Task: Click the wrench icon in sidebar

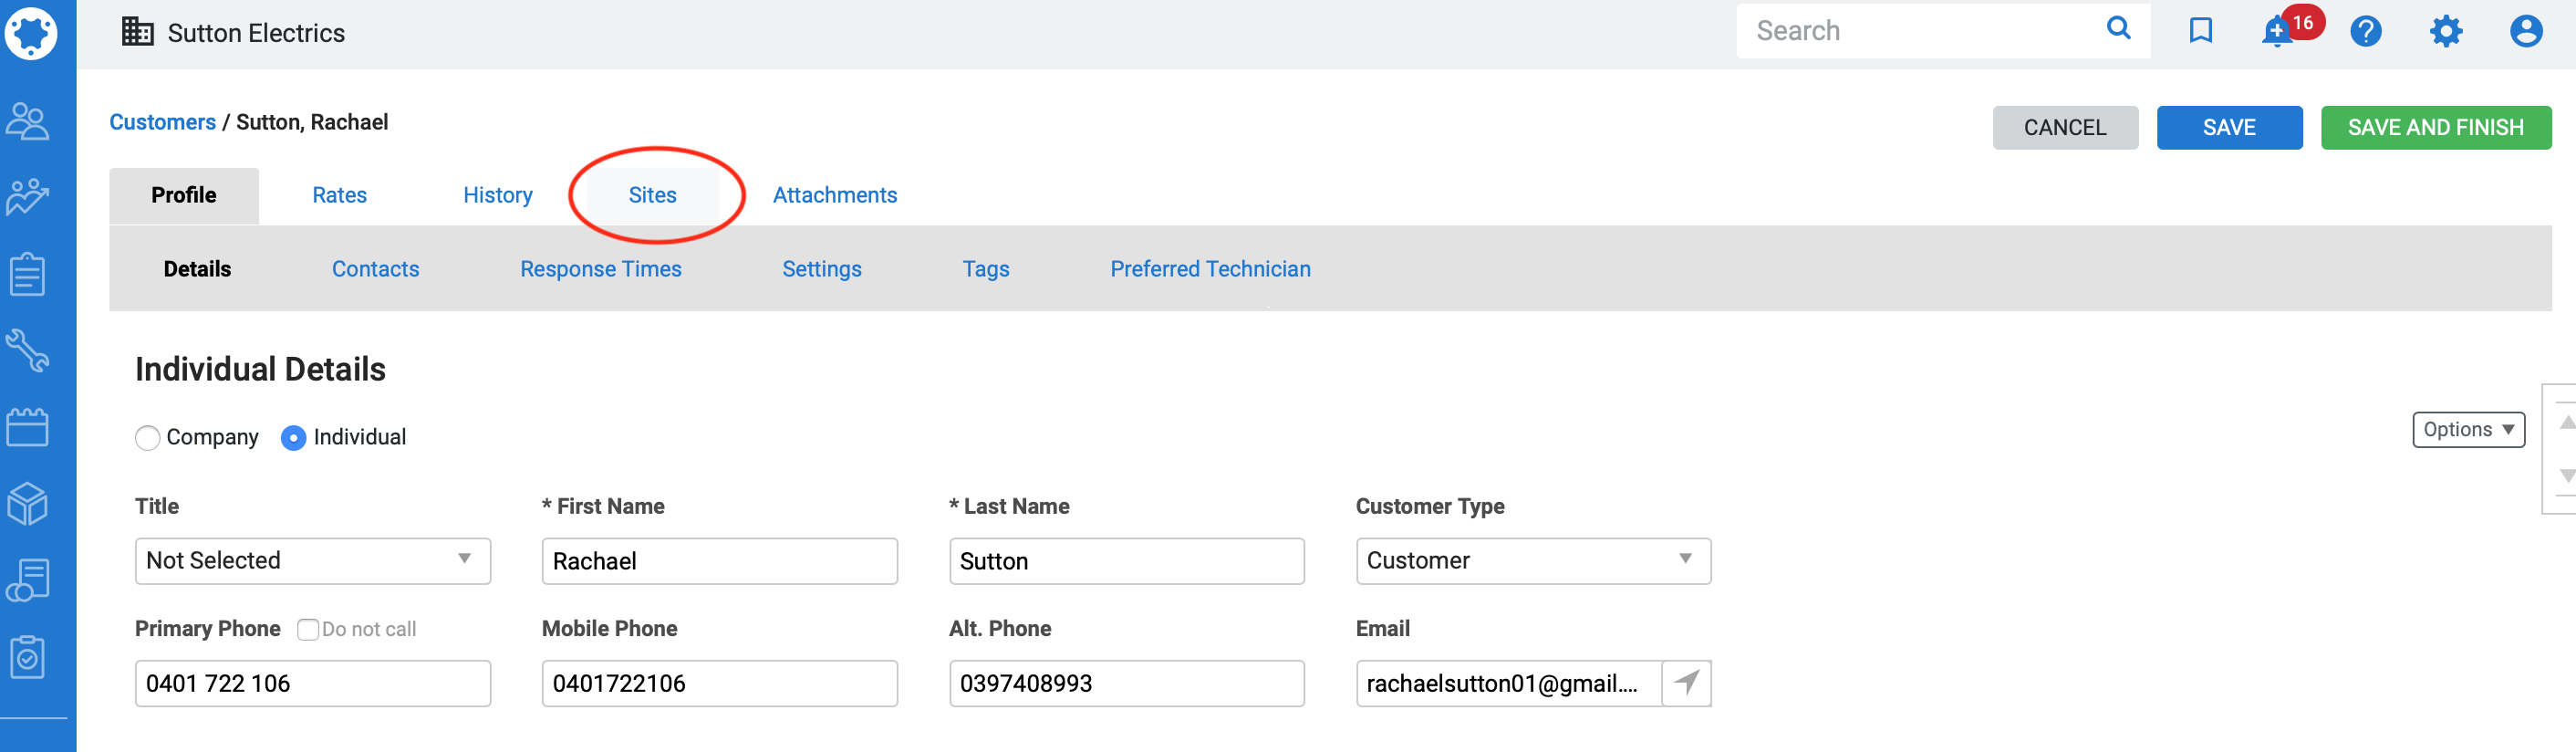Action: point(28,351)
